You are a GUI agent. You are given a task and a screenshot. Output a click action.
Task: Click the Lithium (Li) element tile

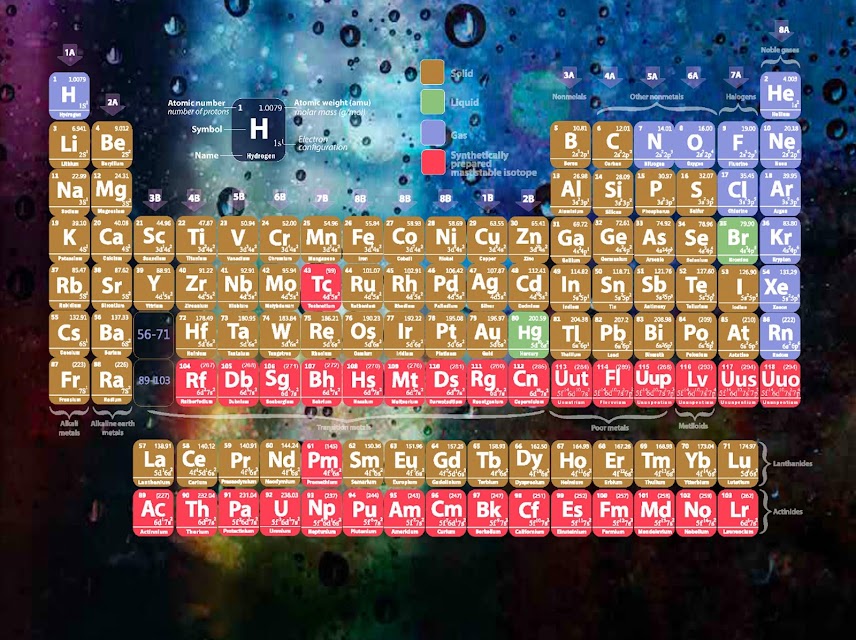pyautogui.click(x=69, y=145)
